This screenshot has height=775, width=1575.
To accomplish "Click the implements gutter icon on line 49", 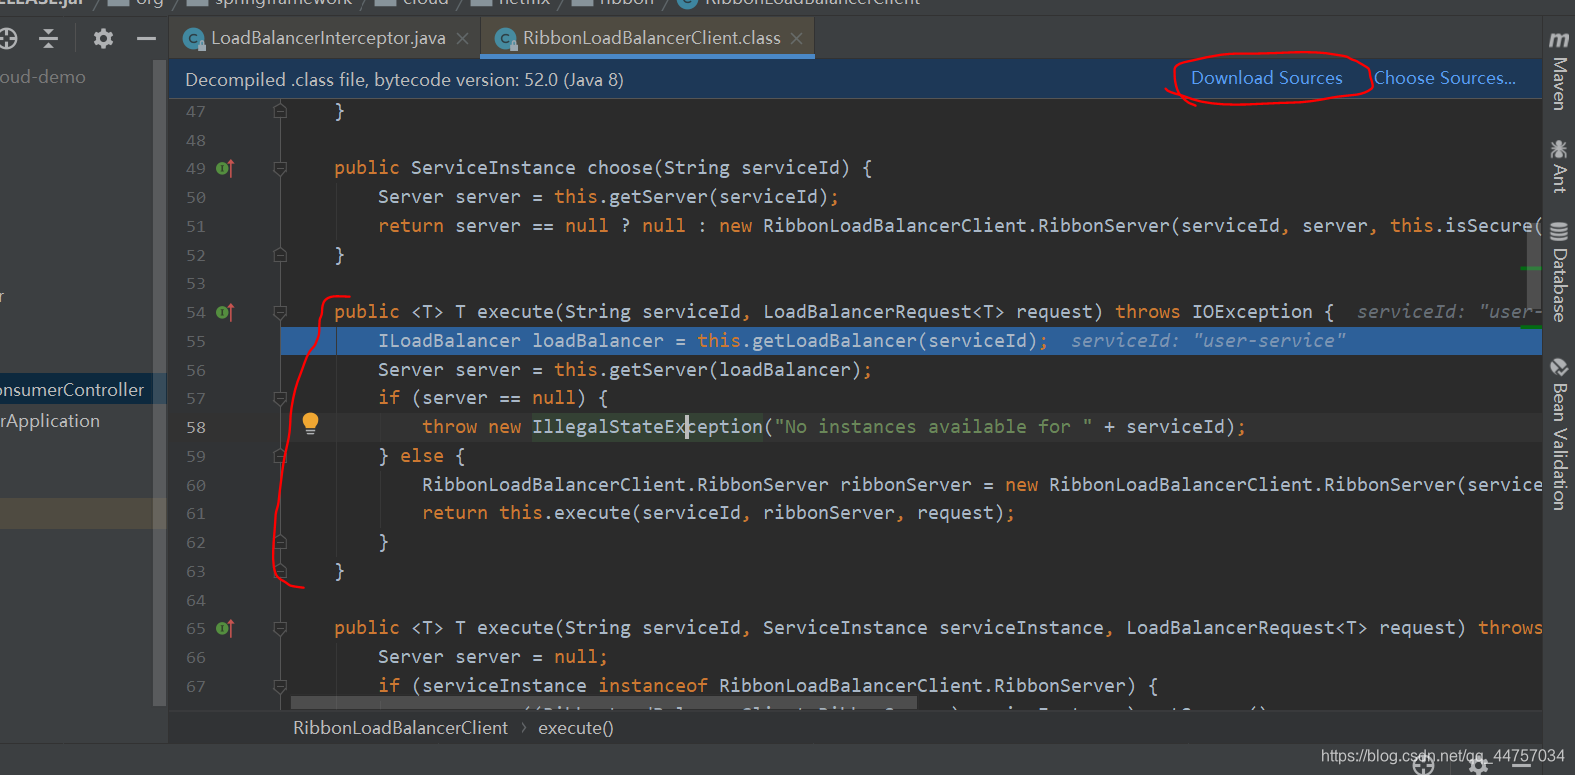I will (x=225, y=168).
